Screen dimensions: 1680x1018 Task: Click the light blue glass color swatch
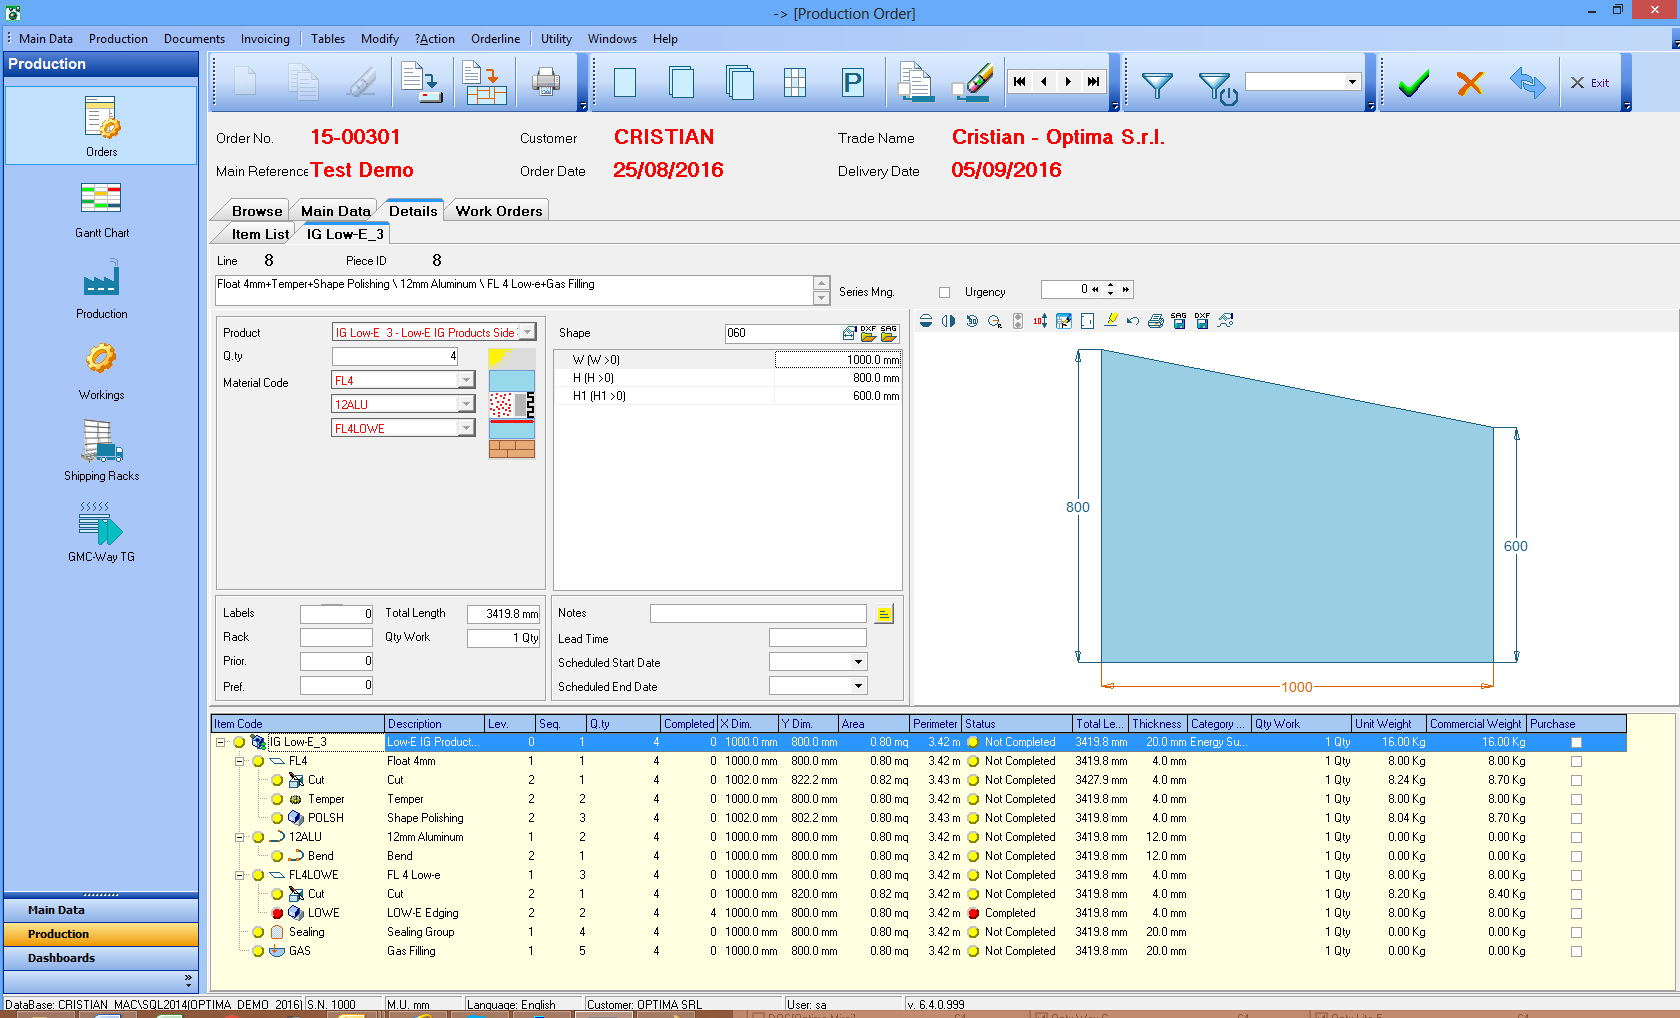[x=511, y=381]
